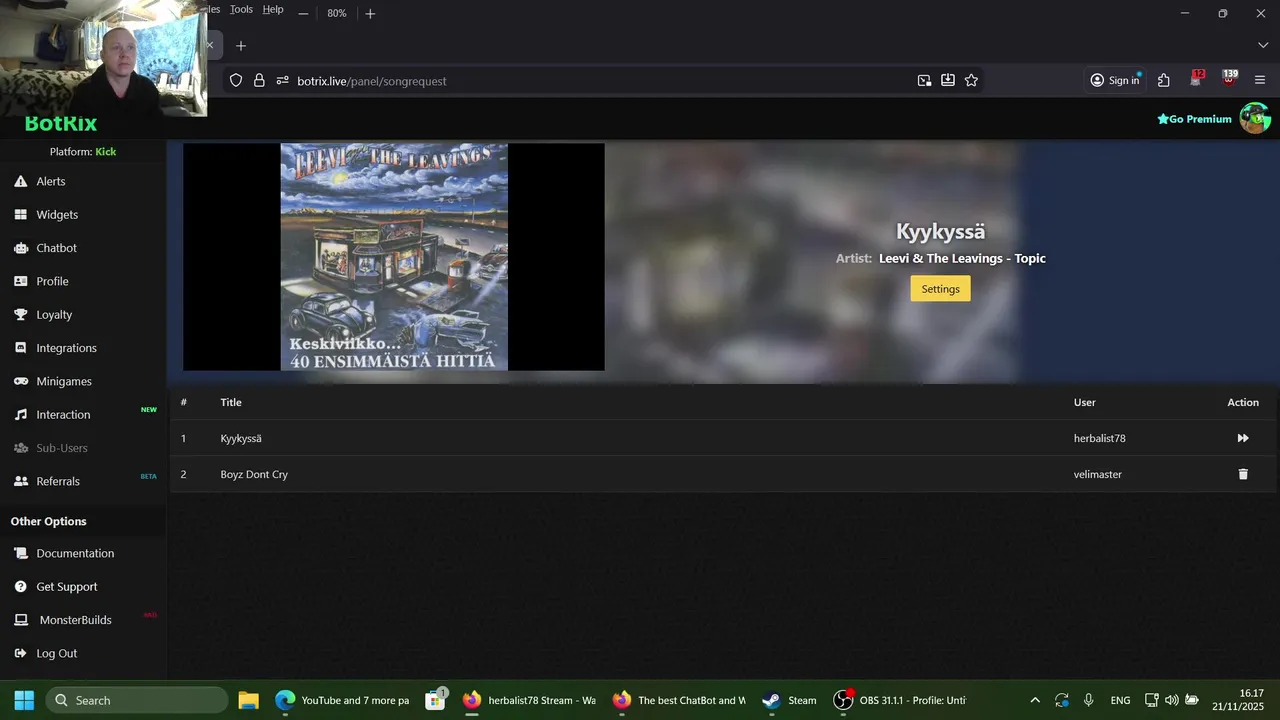Open the Documentation book icon
The width and height of the screenshot is (1280, 720).
coord(20,553)
